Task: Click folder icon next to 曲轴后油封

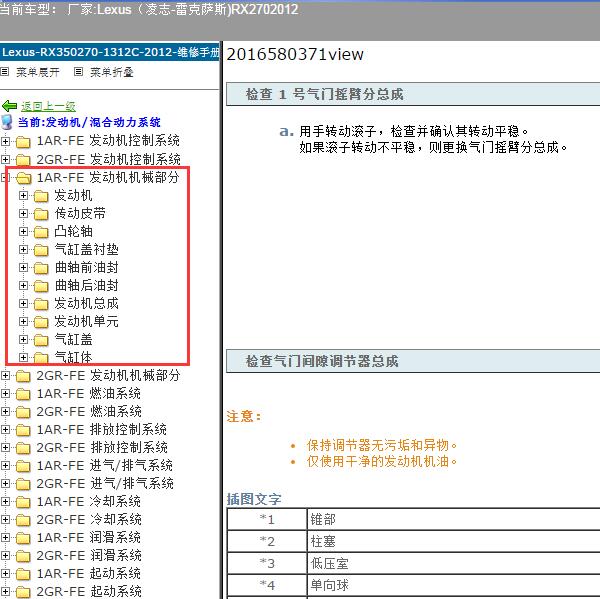Action: (41, 286)
